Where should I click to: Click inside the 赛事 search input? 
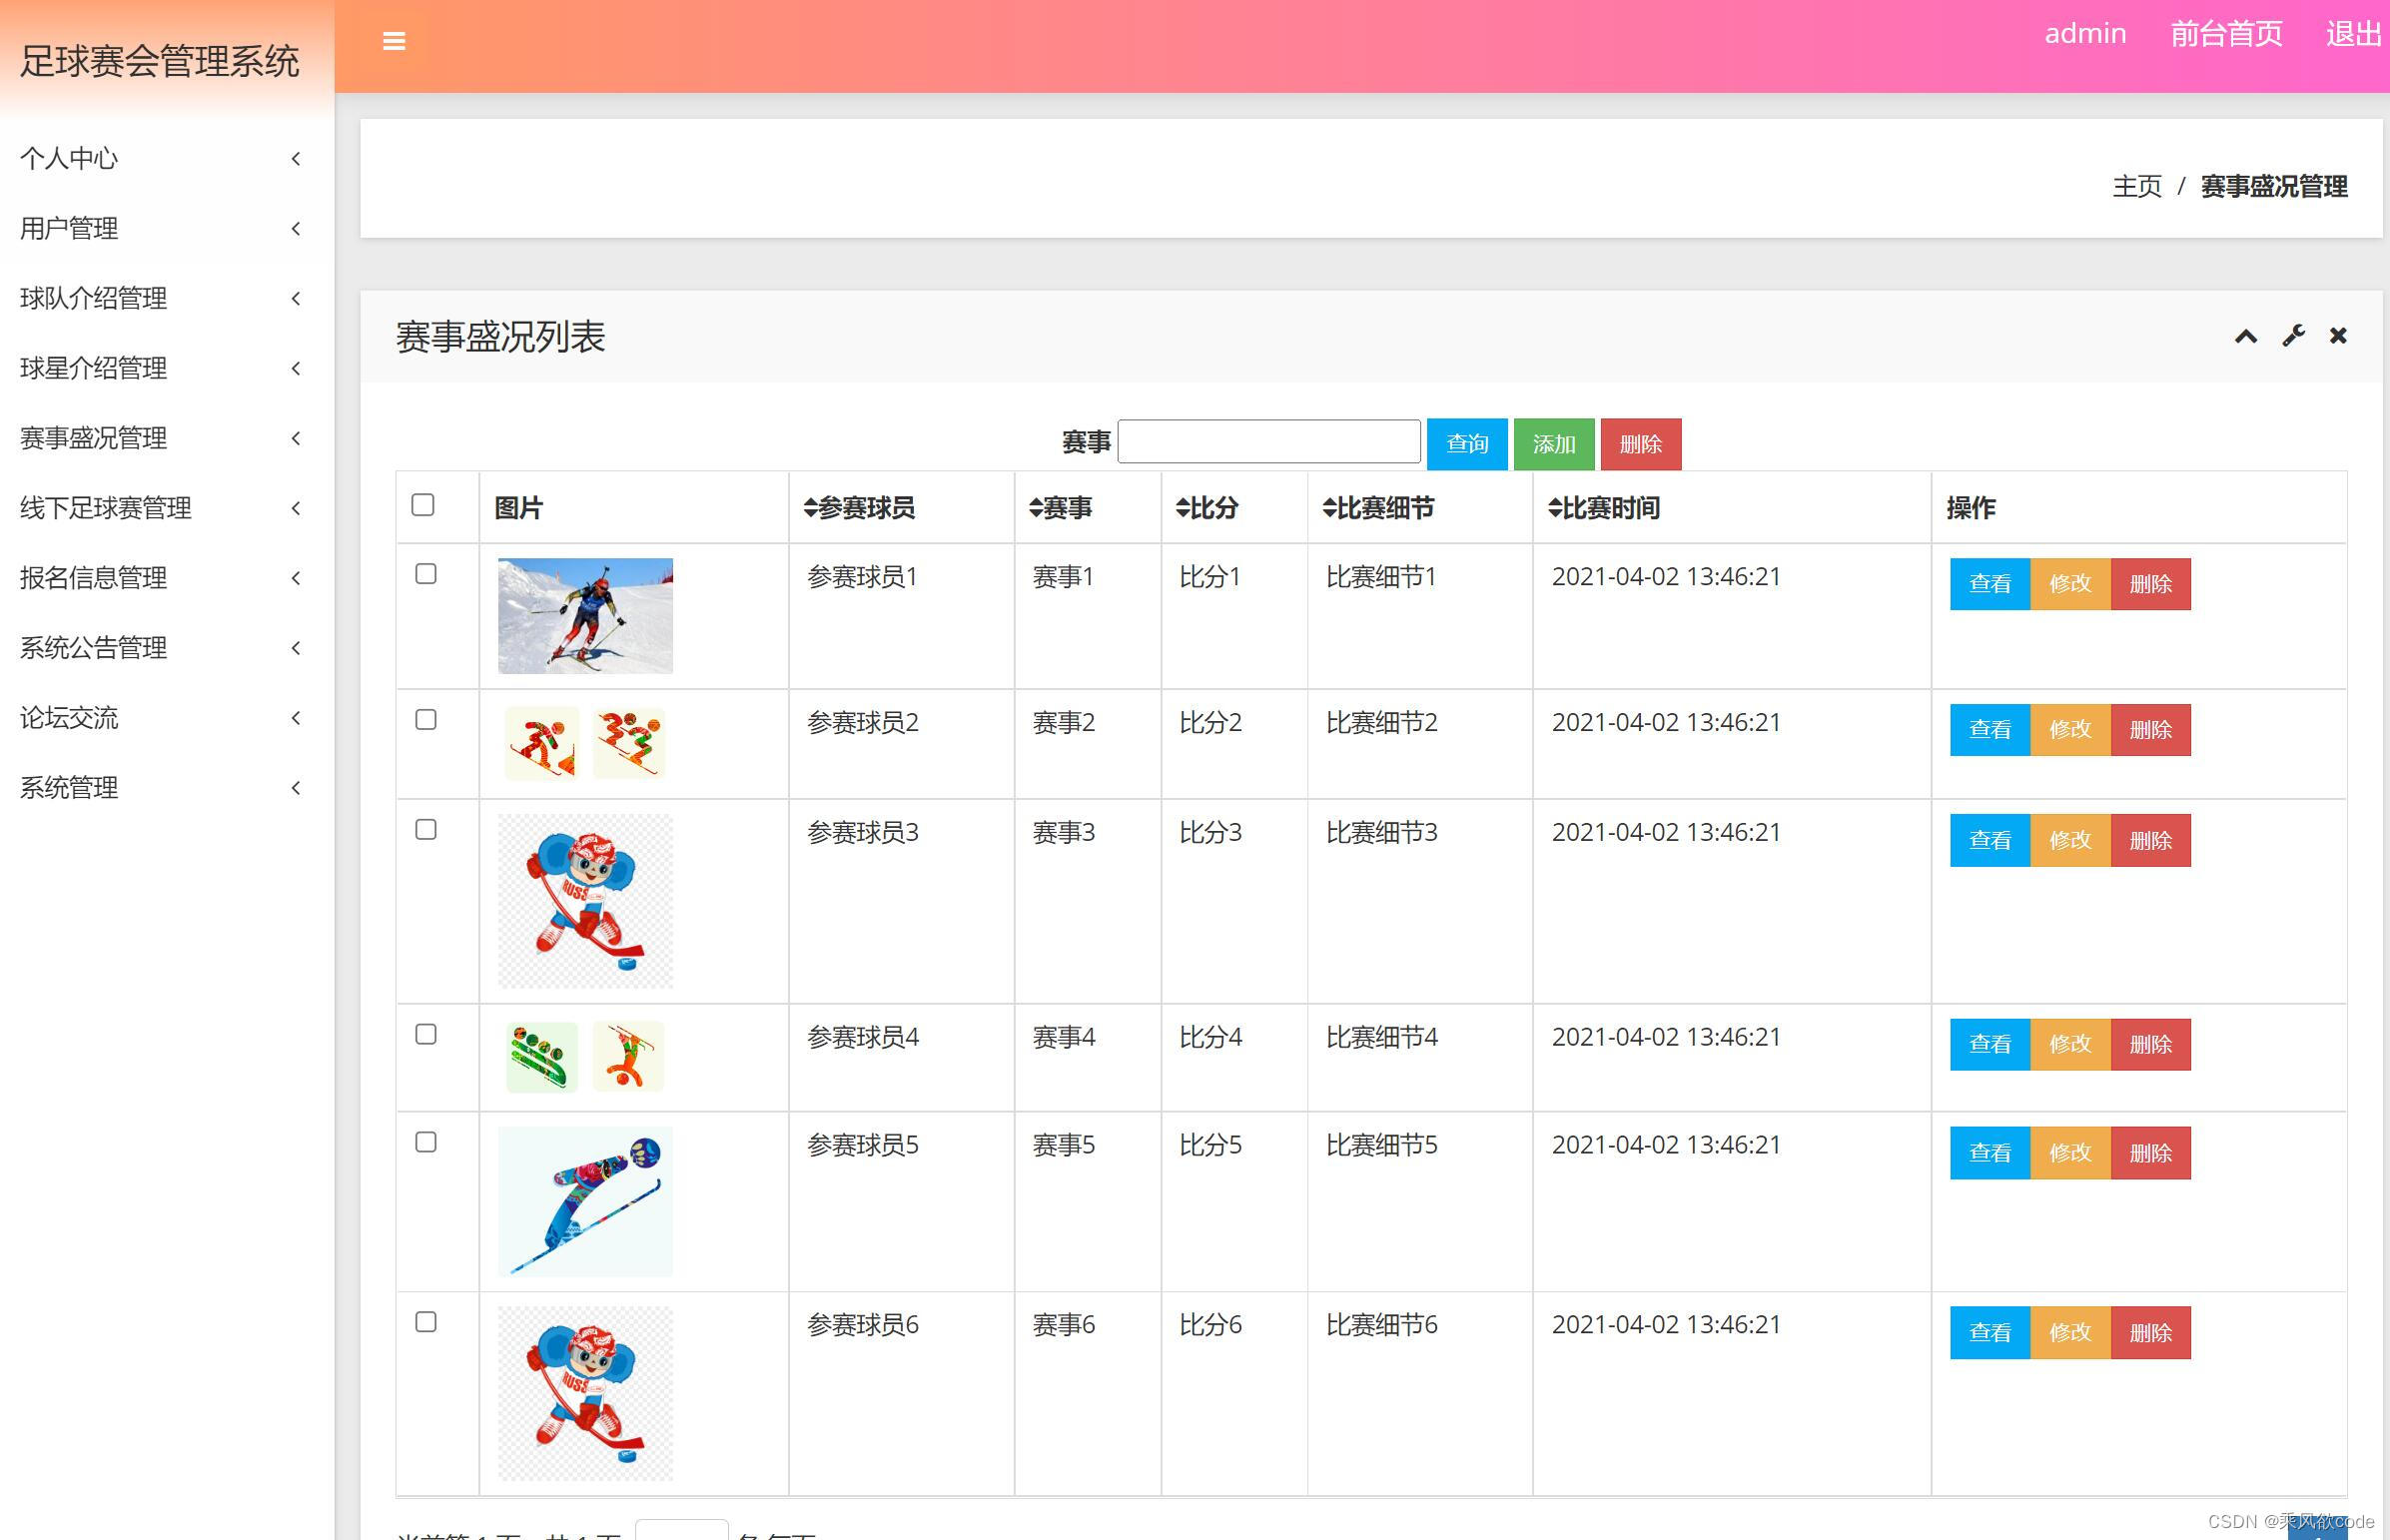click(1268, 441)
